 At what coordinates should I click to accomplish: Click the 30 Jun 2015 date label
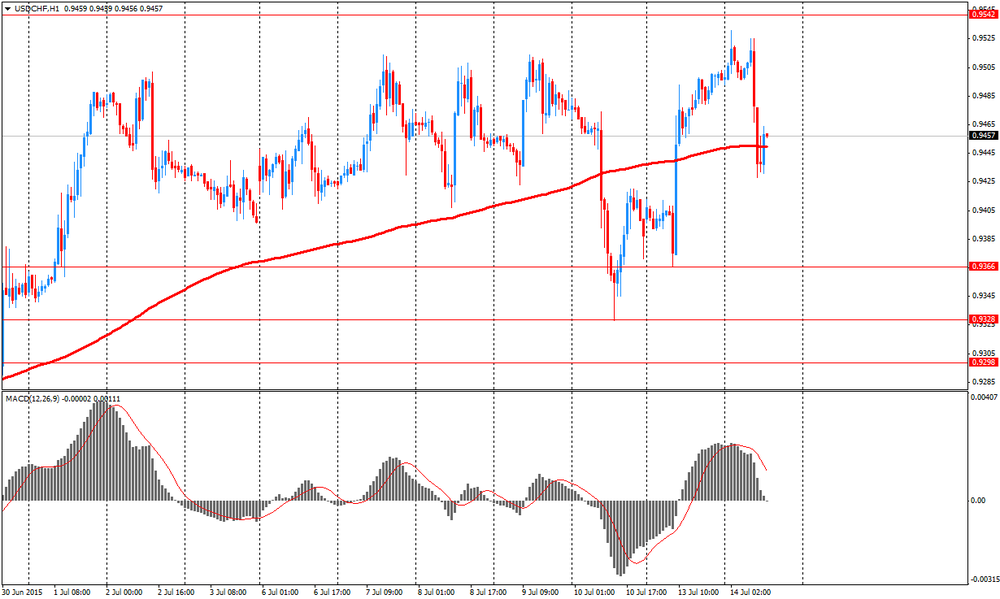click(22, 592)
